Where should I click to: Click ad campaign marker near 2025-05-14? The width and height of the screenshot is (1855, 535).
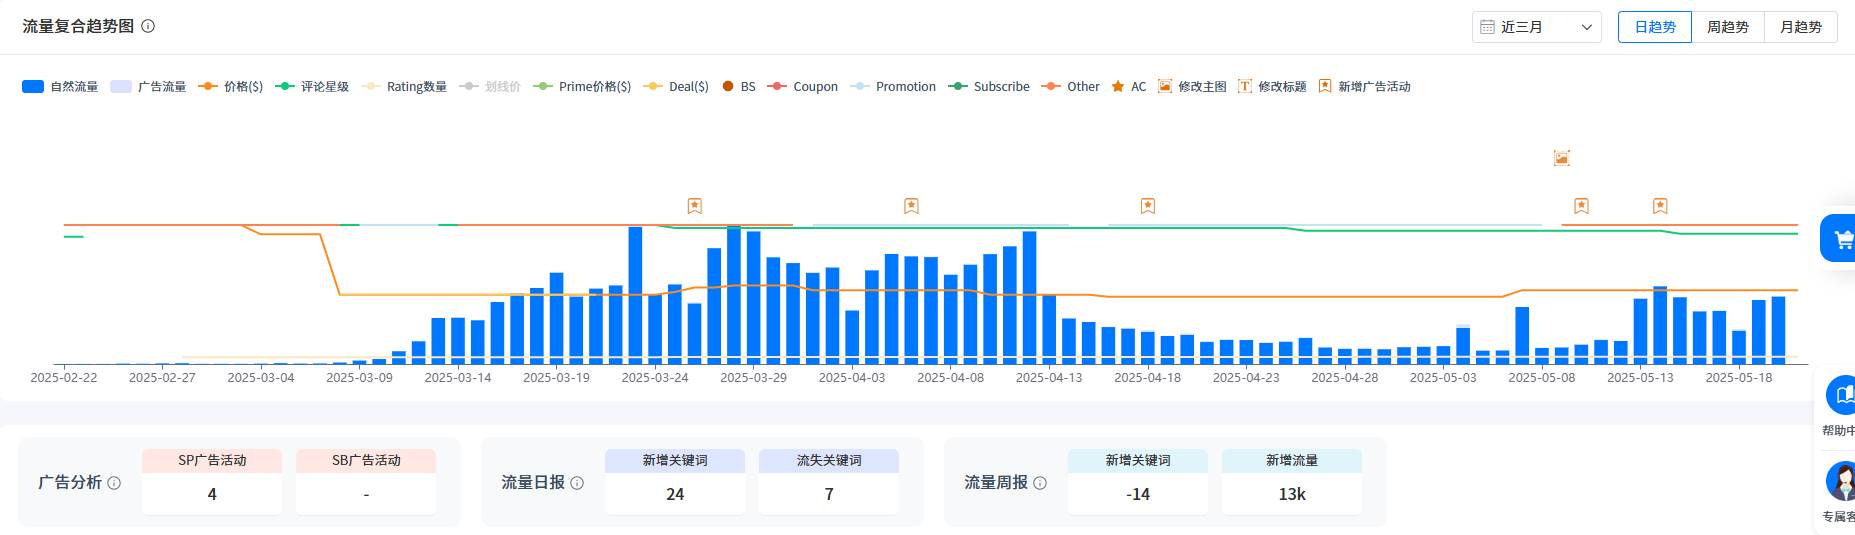[x=1660, y=206]
